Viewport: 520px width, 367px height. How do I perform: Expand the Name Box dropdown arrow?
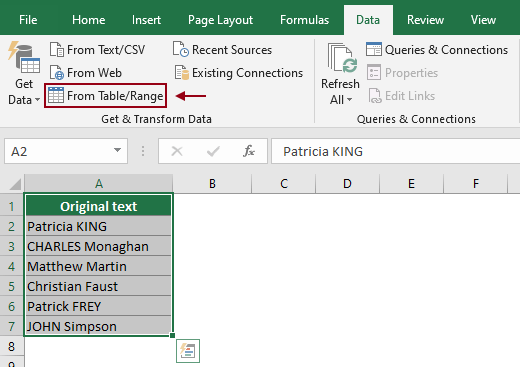tap(117, 151)
